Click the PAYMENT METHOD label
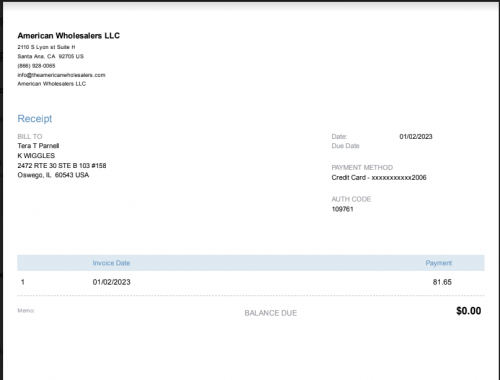 [362, 167]
